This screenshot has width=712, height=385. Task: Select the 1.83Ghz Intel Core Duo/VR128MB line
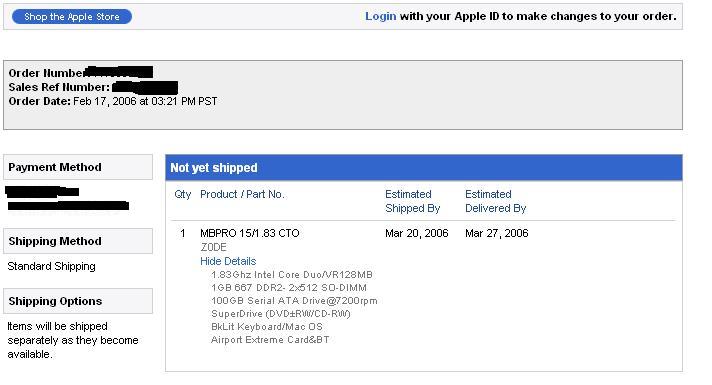click(292, 275)
